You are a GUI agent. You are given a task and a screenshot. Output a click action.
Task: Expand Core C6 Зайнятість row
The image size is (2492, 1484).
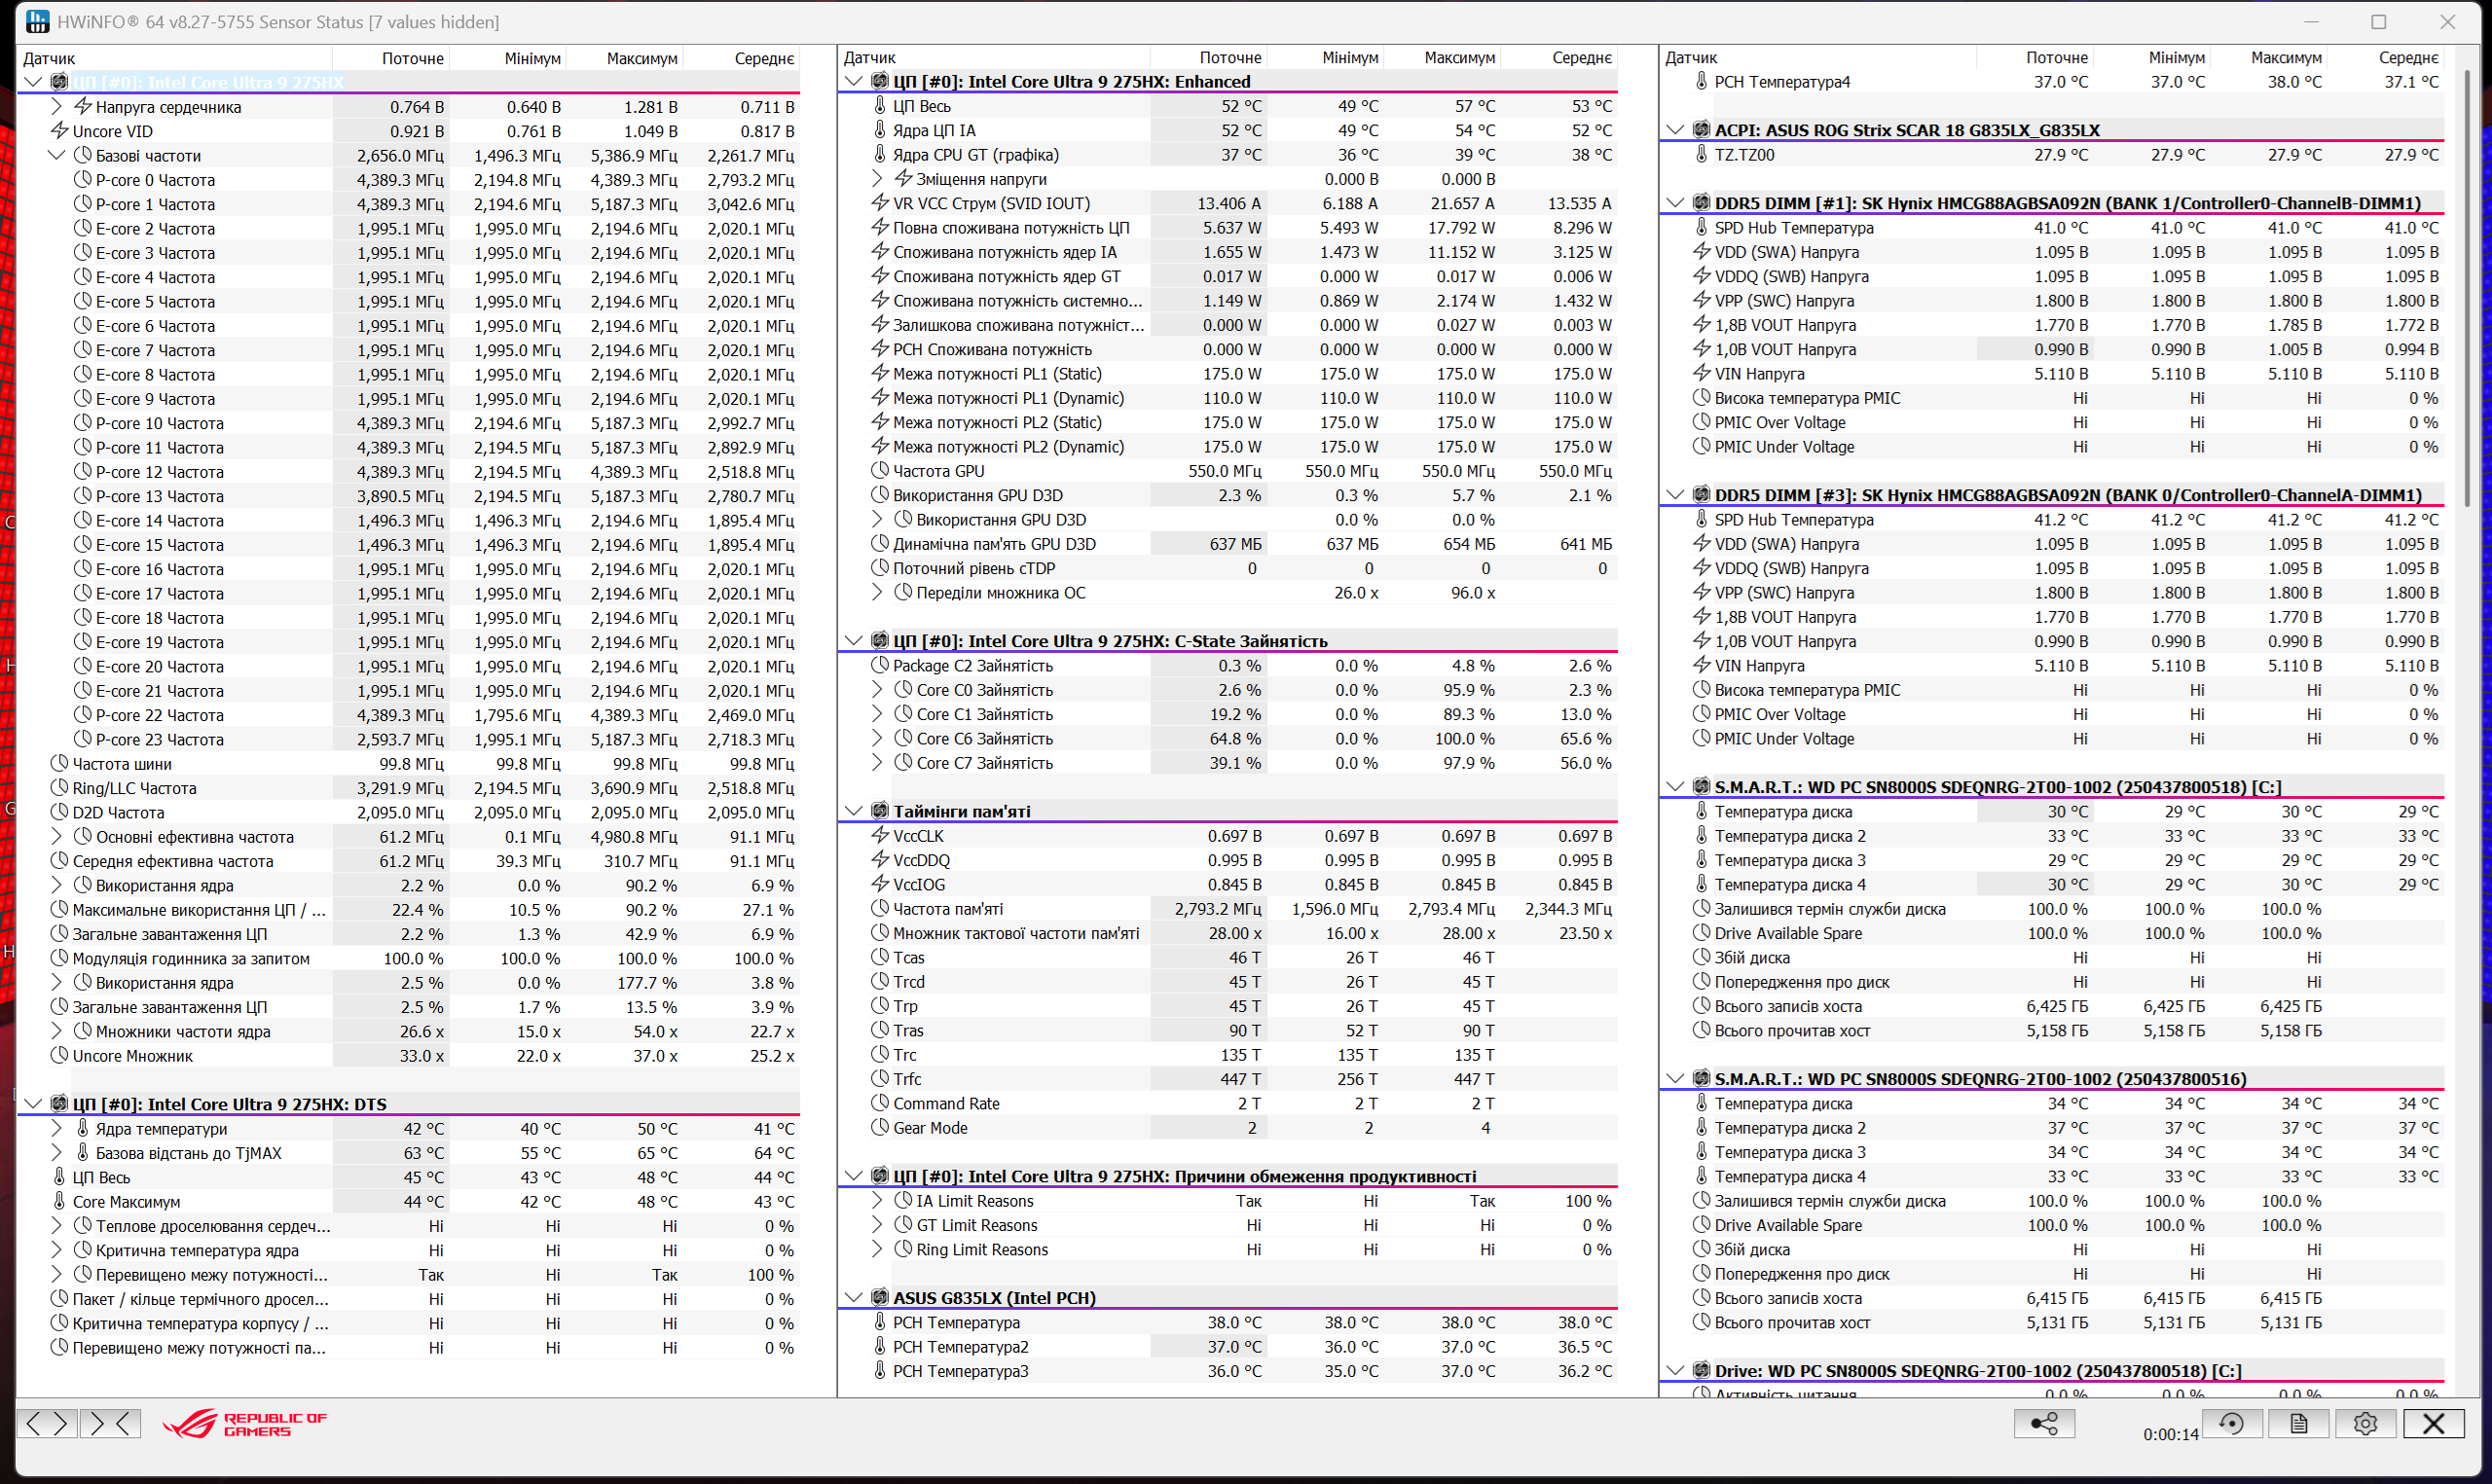click(x=877, y=738)
